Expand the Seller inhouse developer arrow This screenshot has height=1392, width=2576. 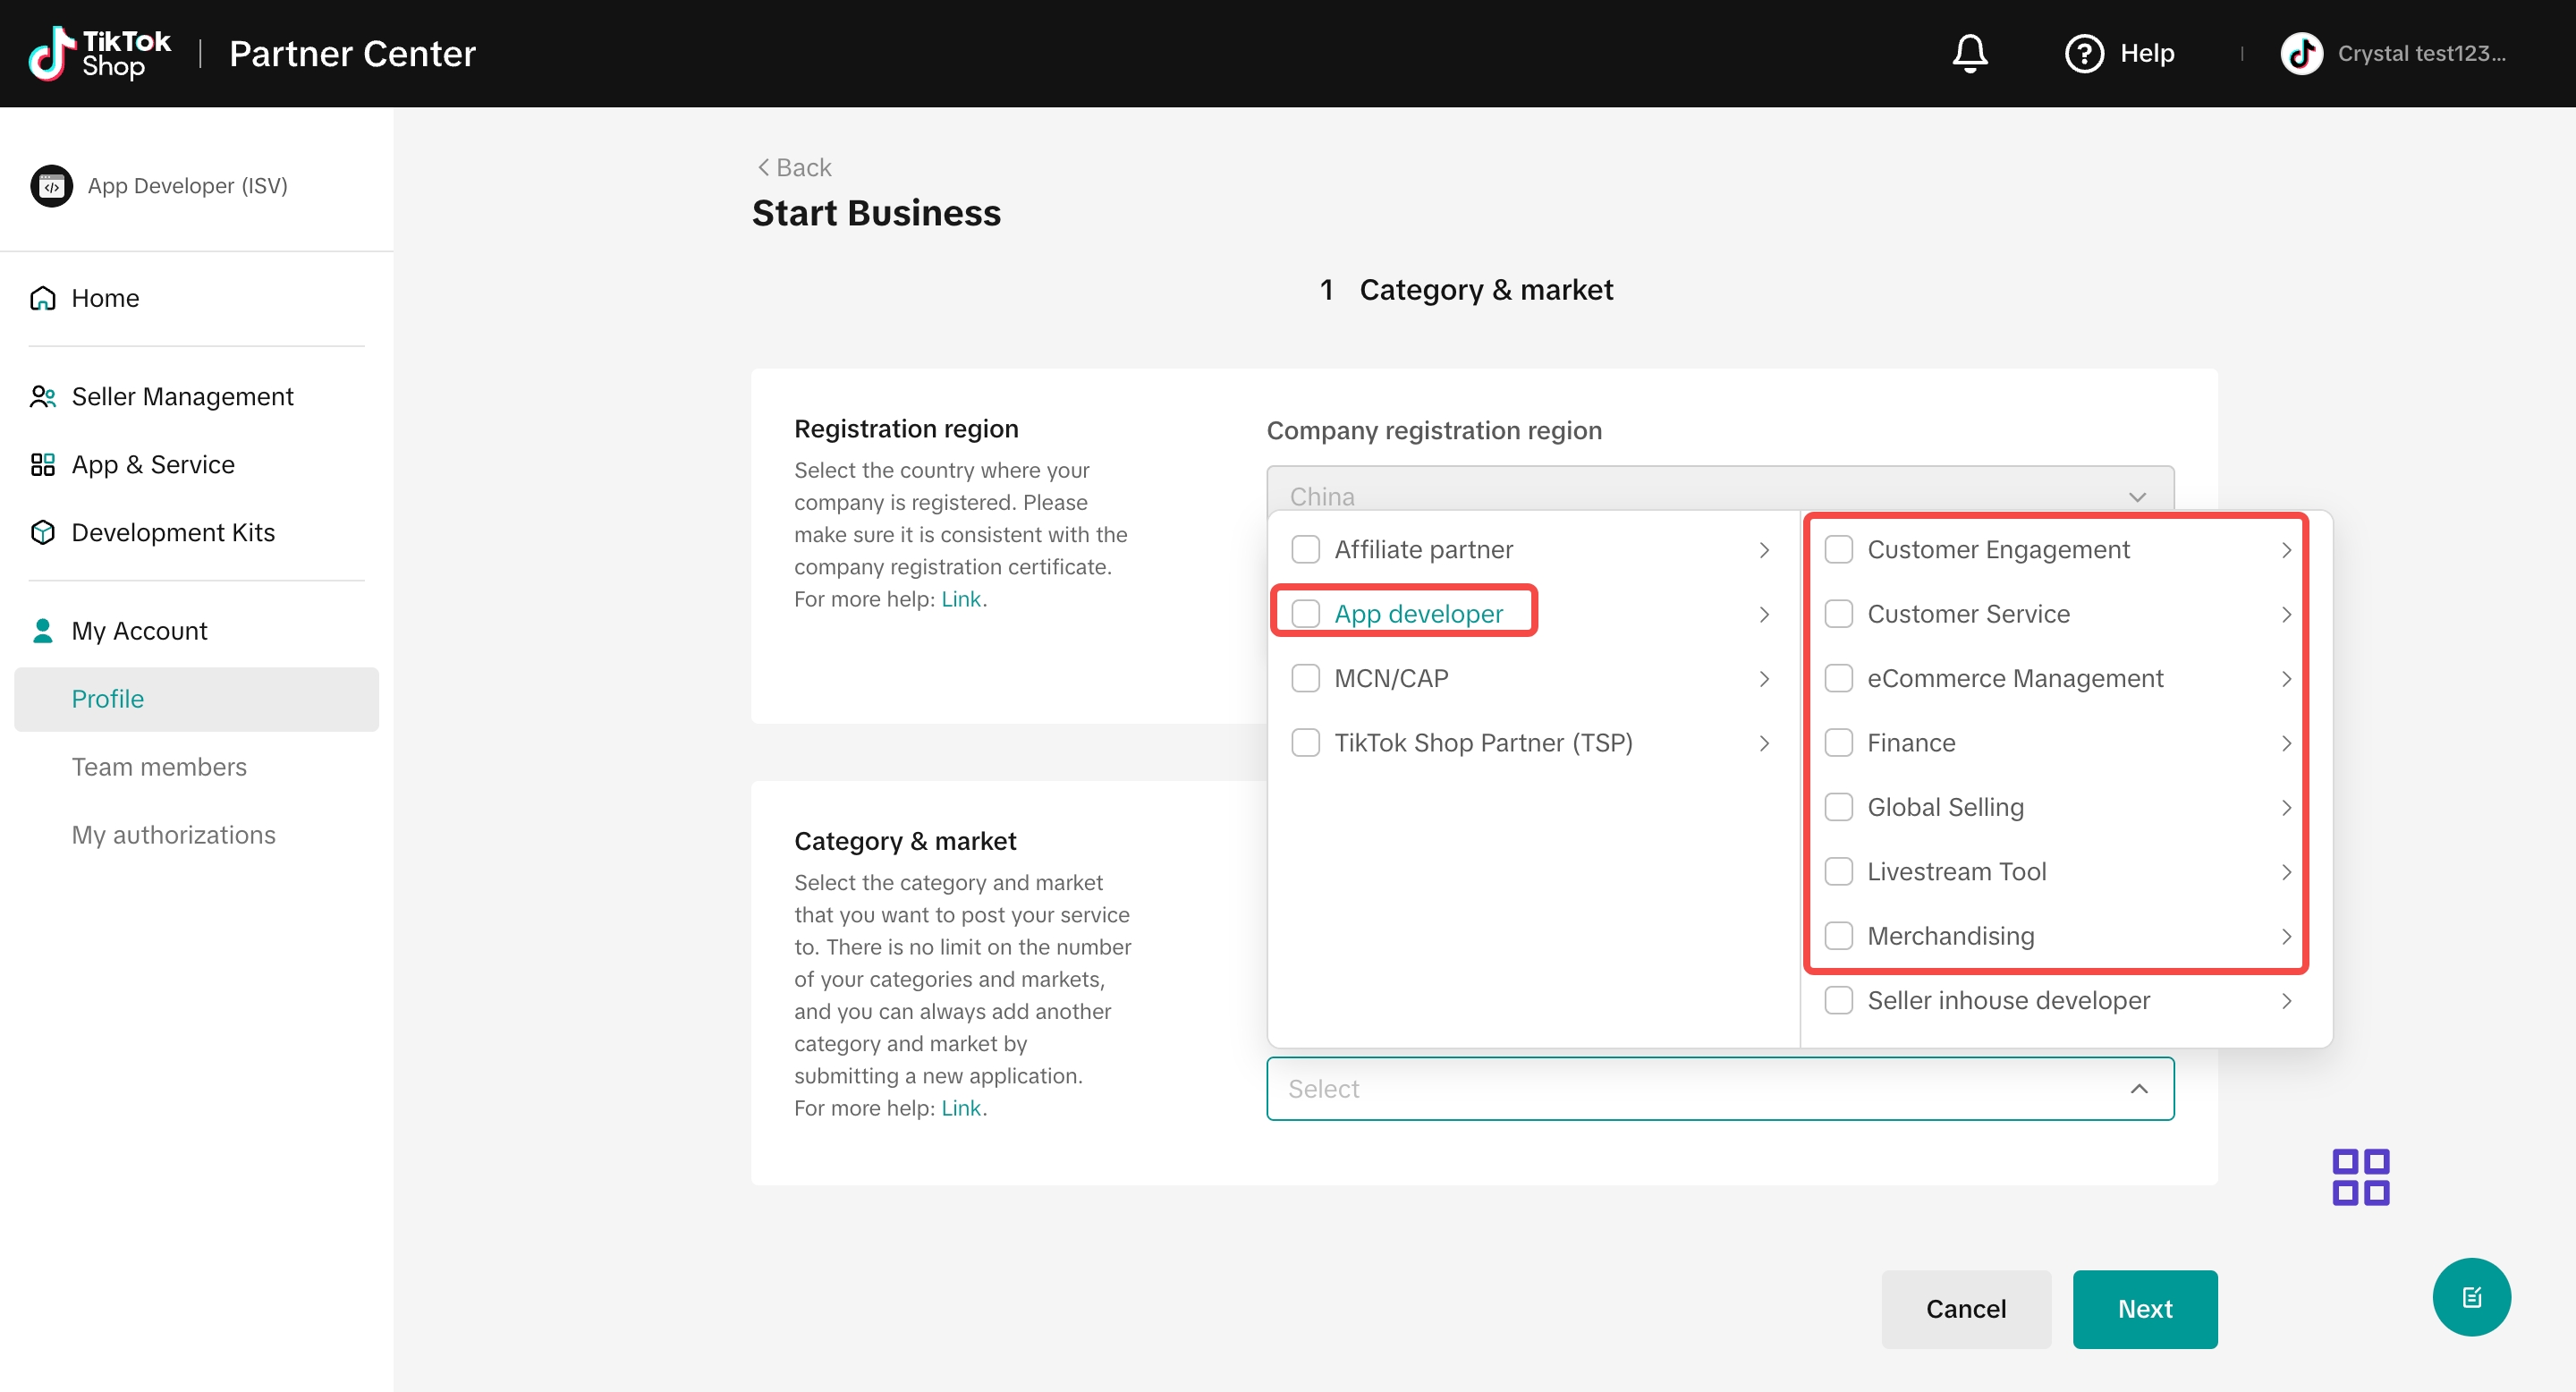[x=2286, y=1001]
